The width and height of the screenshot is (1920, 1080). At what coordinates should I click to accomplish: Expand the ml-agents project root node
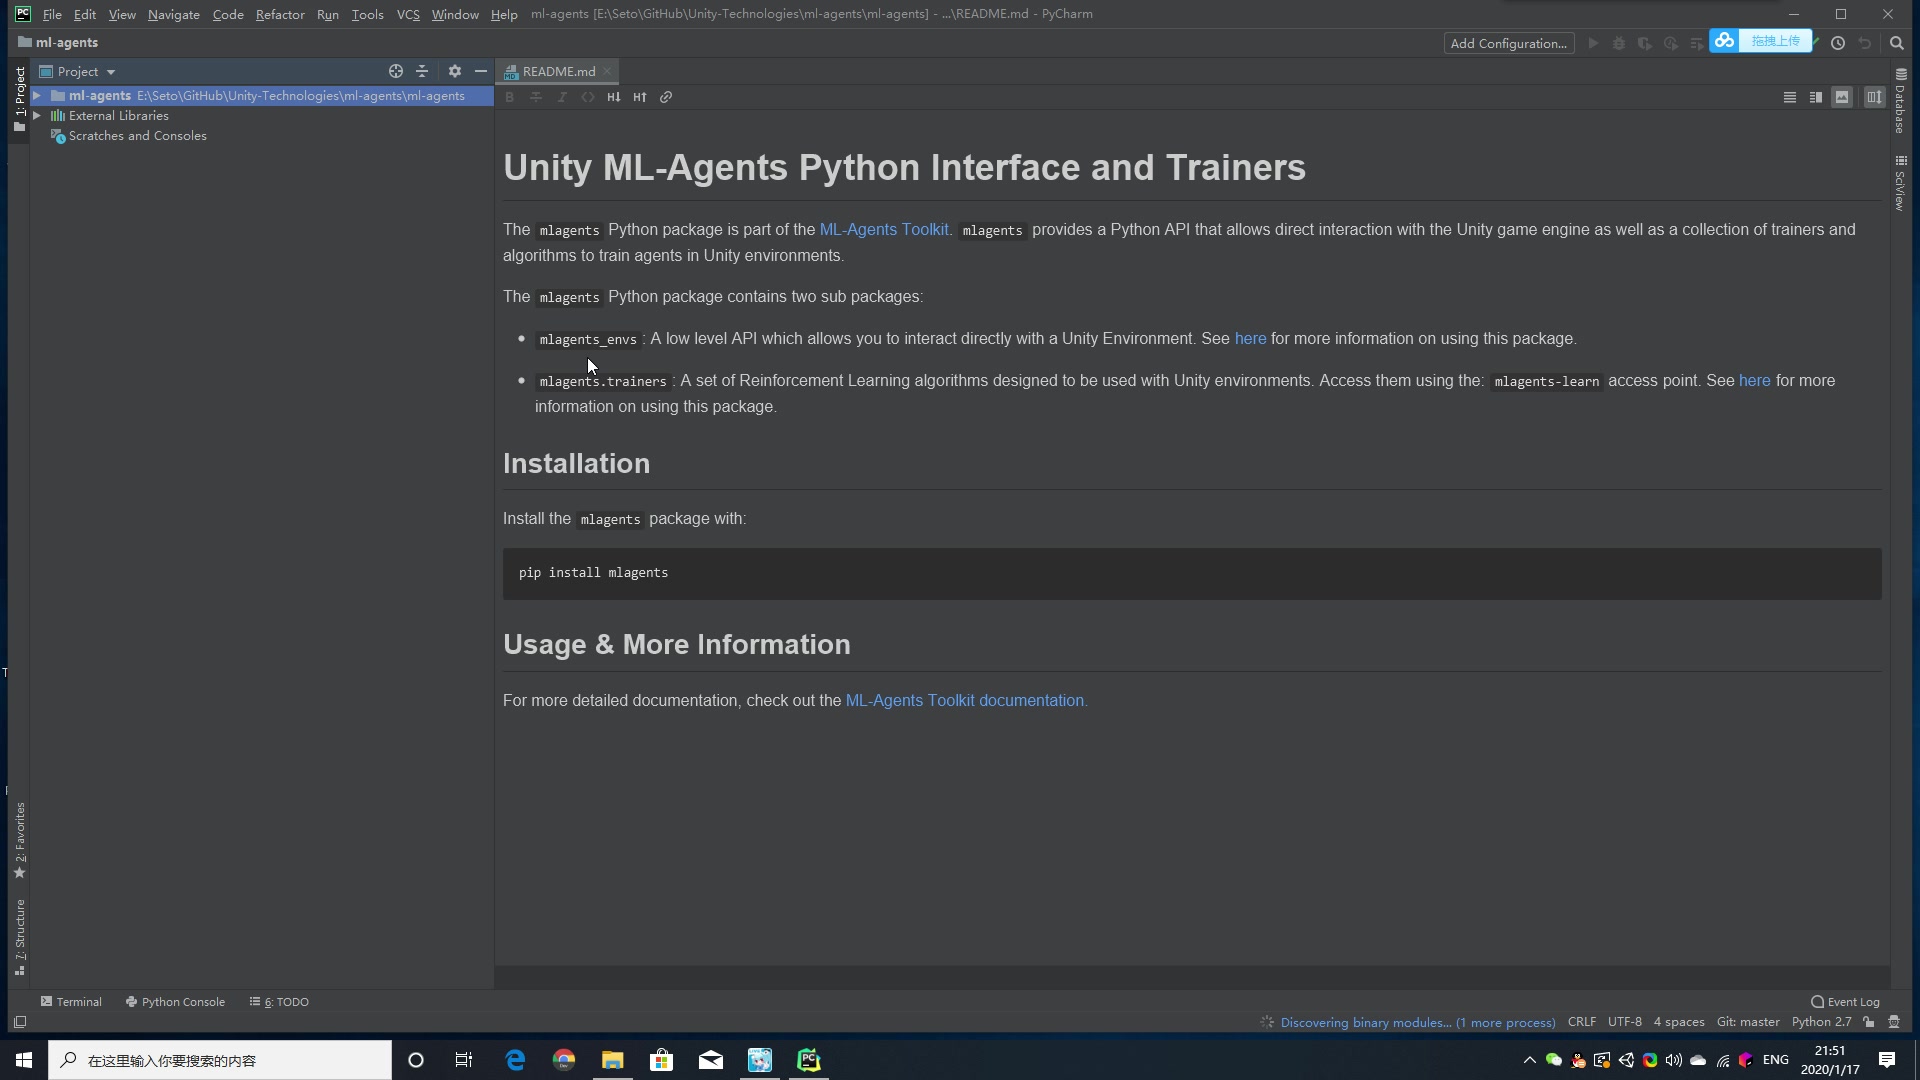coord(38,95)
